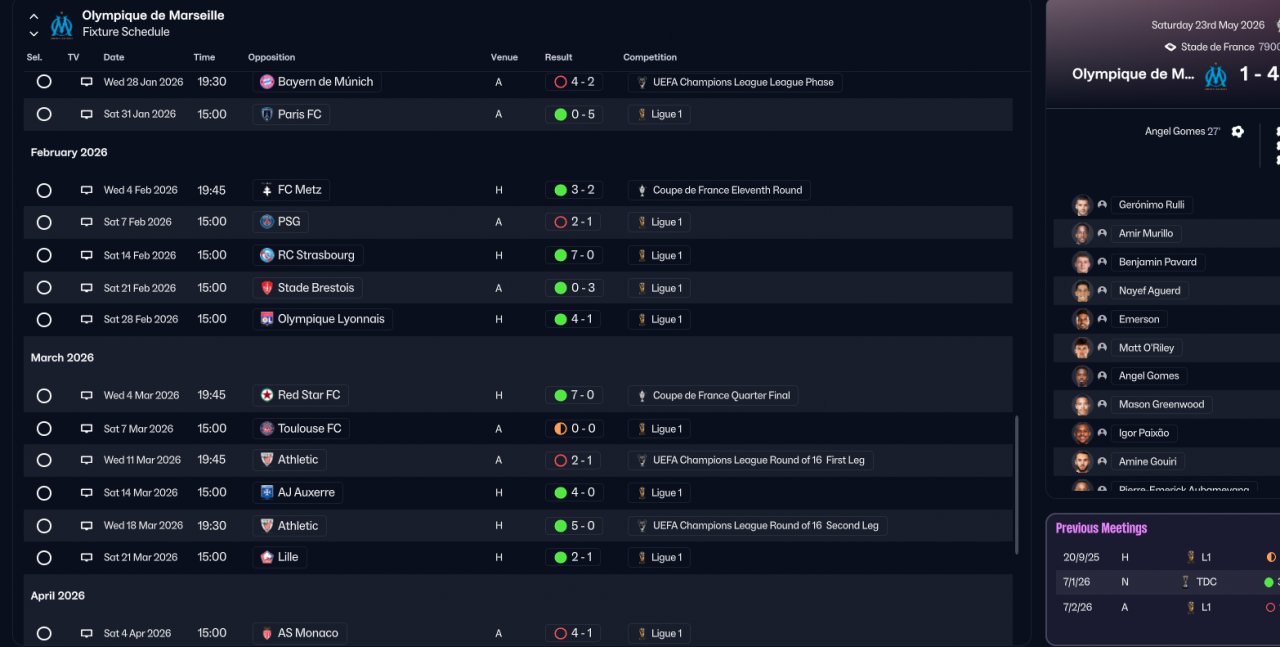The width and height of the screenshot is (1280, 647).
Task: Open Angel Gomes player name in lineup
Action: pyautogui.click(x=1149, y=376)
